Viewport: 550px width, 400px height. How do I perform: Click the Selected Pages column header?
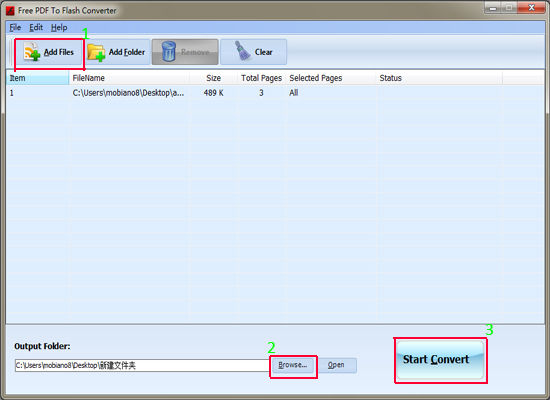[x=331, y=78]
